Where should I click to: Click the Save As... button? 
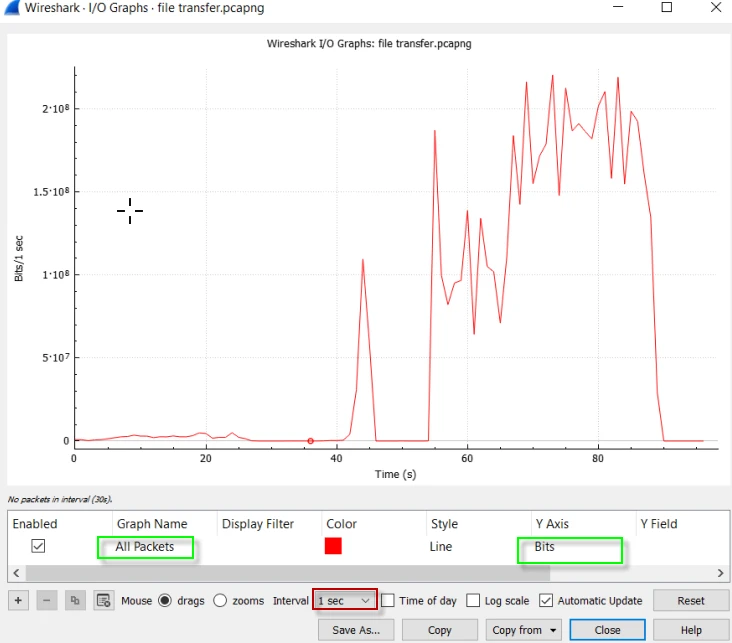(x=357, y=631)
